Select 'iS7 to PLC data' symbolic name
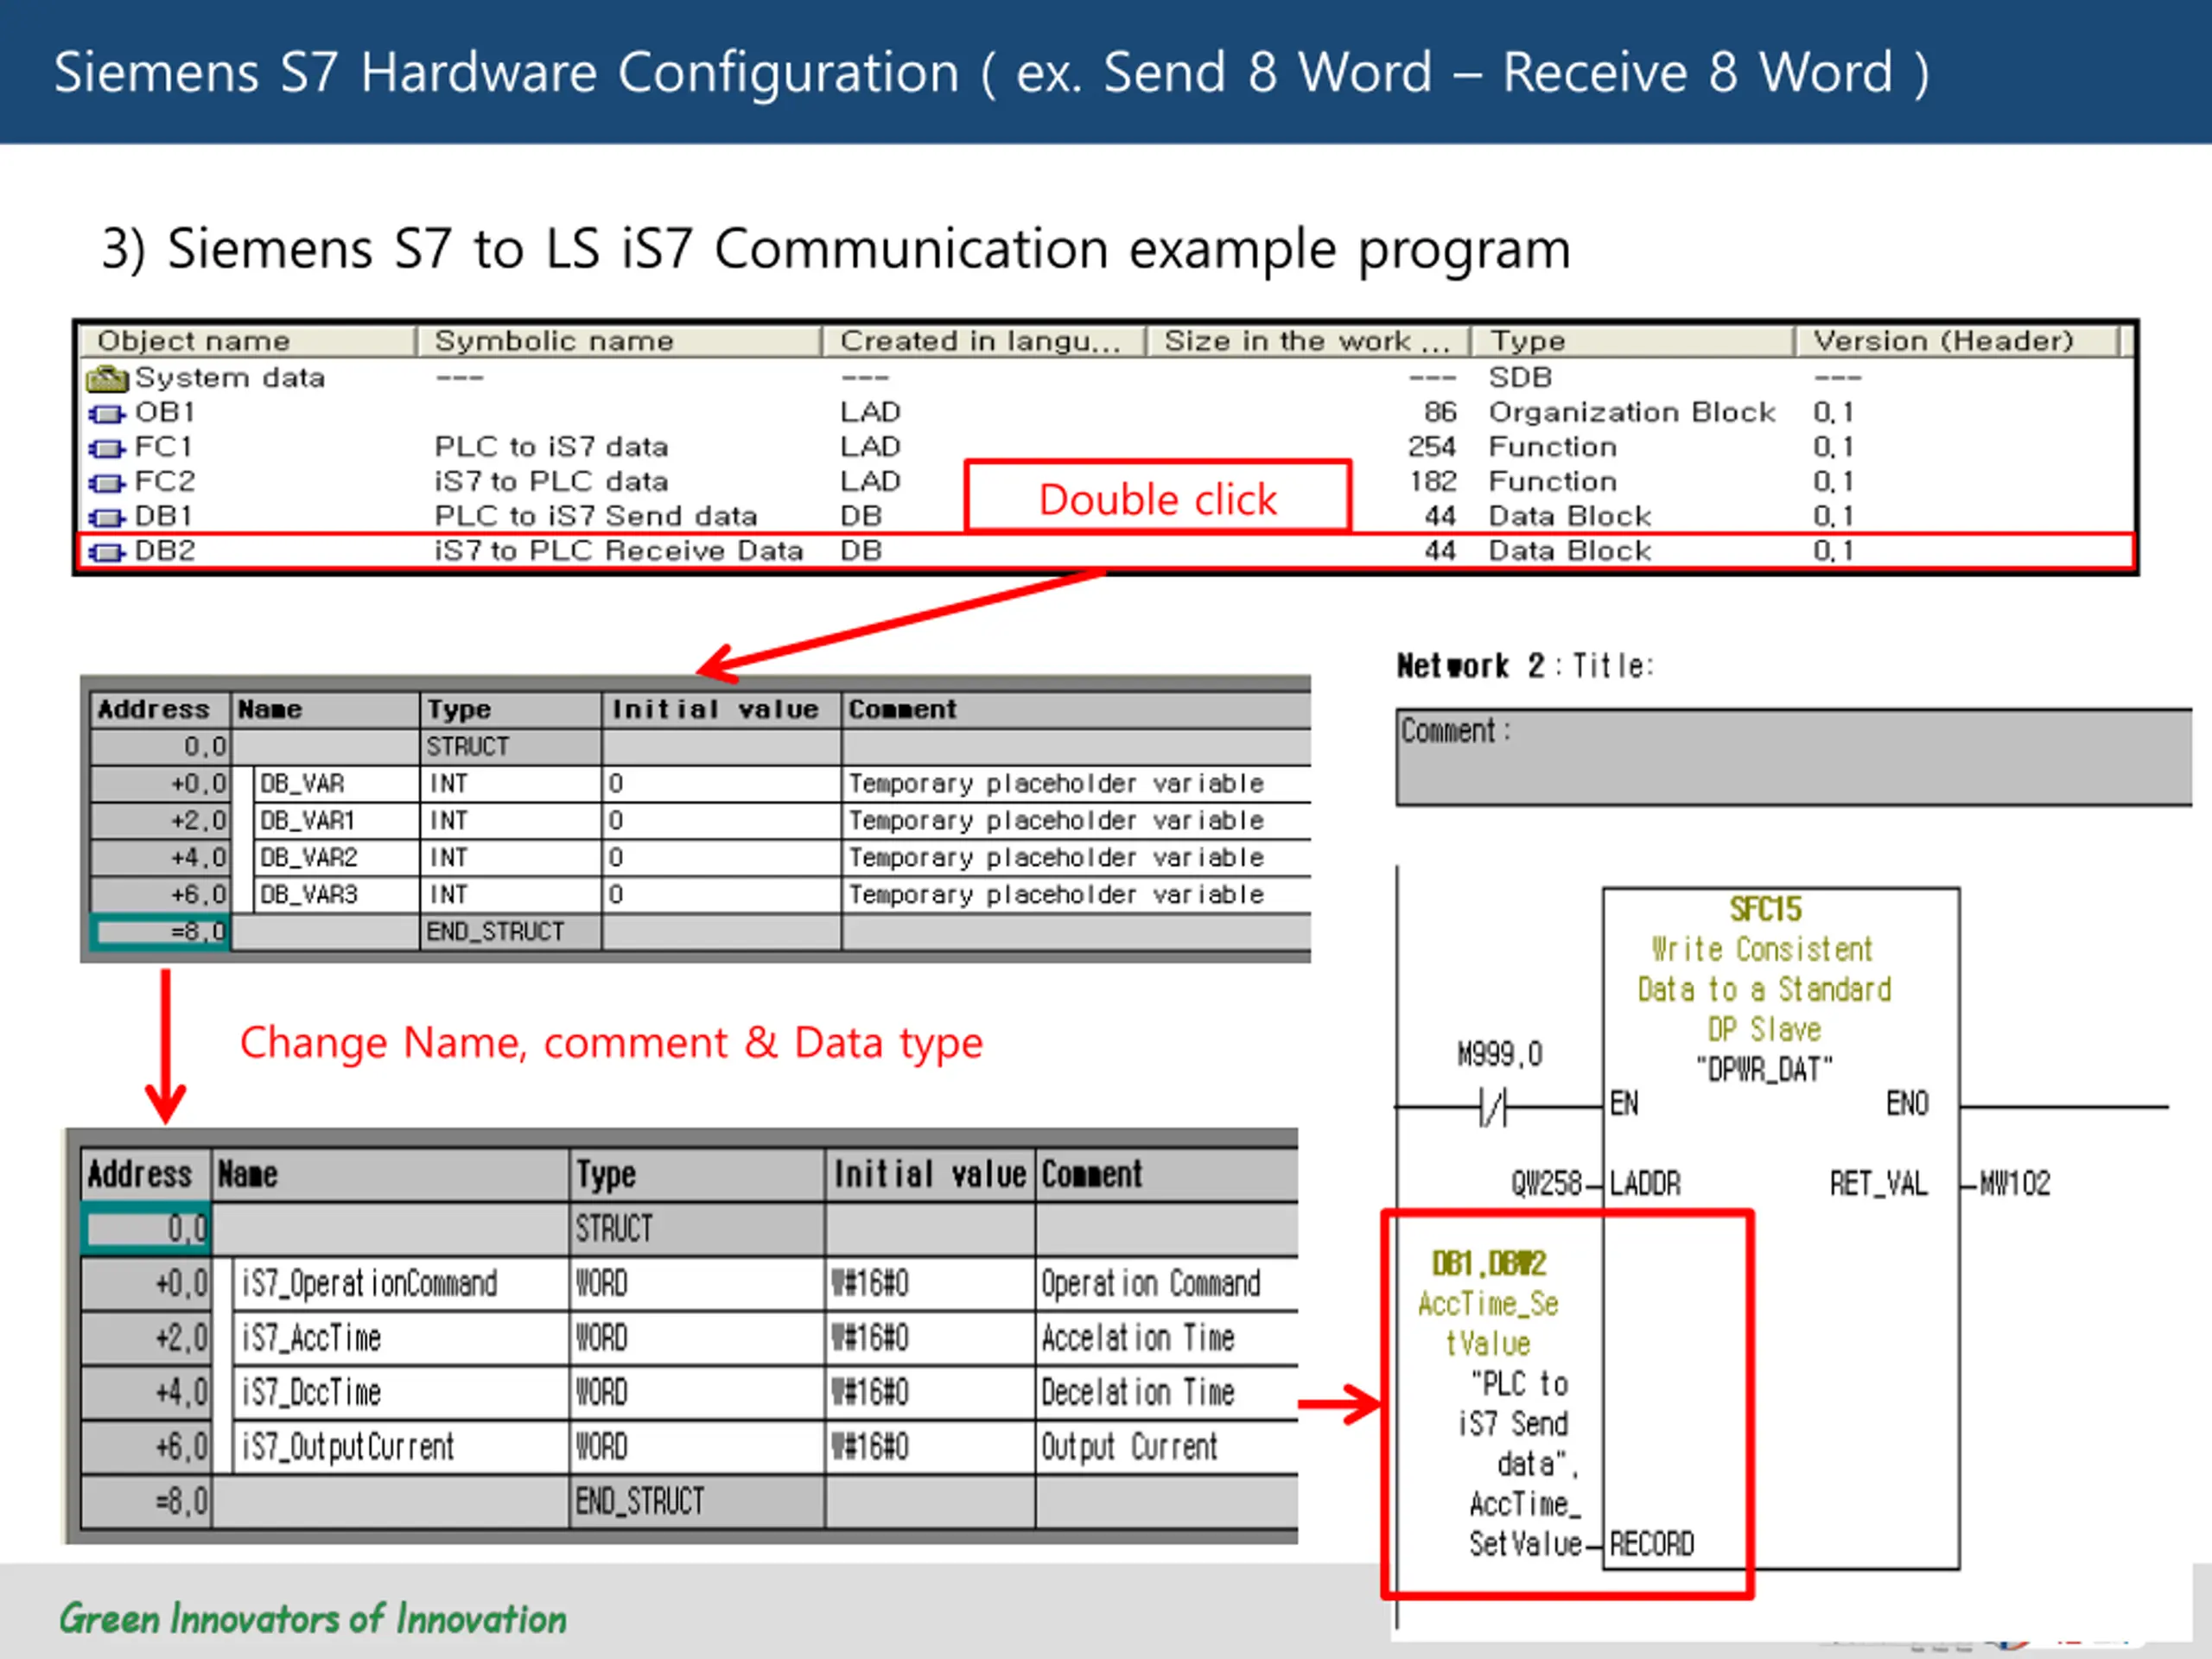The image size is (2212, 1659). [x=551, y=482]
